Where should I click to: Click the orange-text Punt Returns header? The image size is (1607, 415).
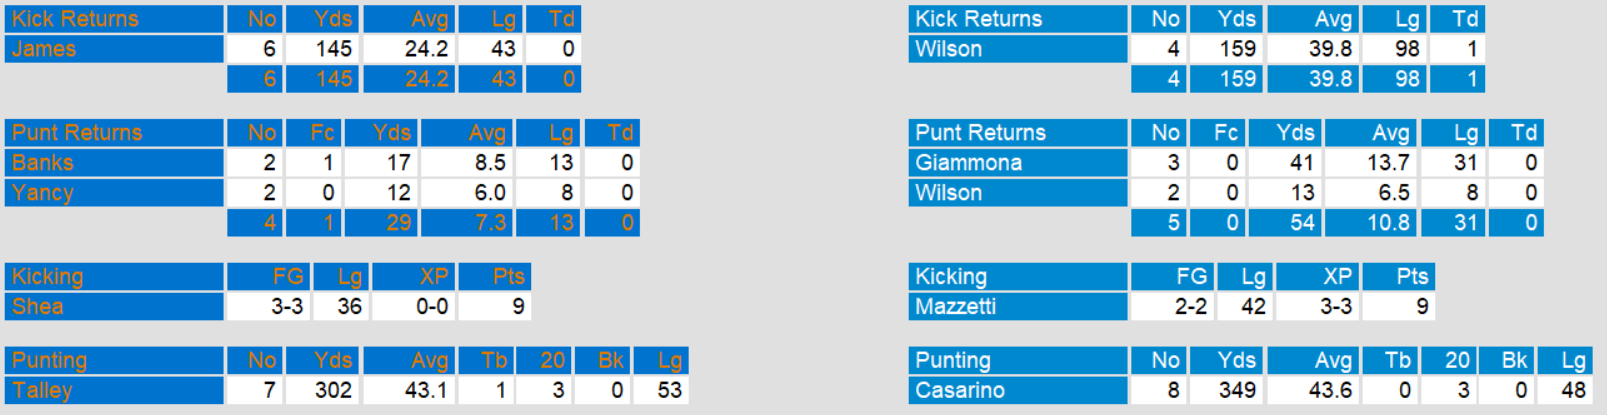point(77,133)
